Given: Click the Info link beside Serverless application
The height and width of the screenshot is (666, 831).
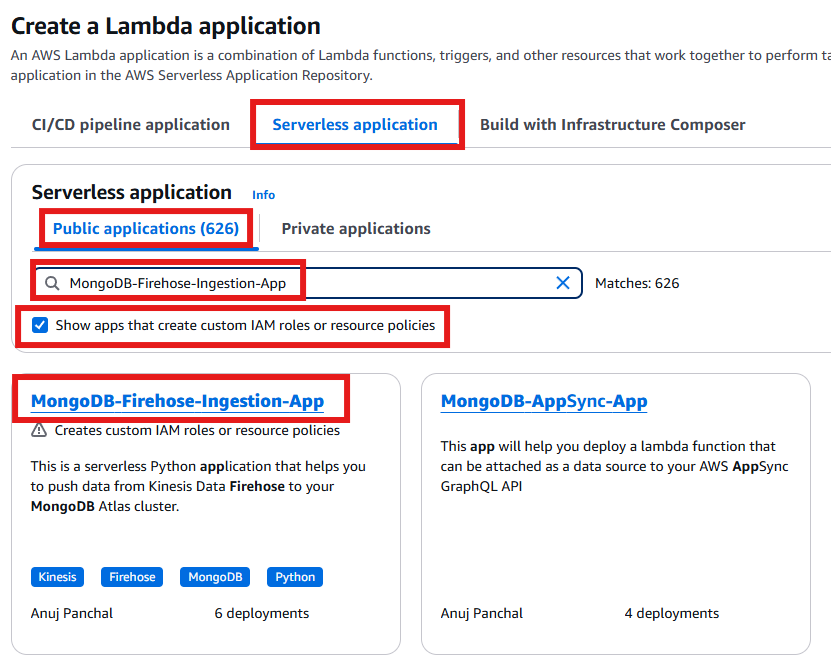Looking at the screenshot, I should [x=263, y=195].
